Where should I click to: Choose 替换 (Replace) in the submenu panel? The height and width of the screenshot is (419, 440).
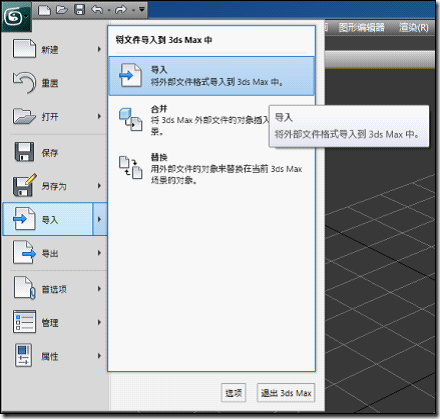coord(211,168)
